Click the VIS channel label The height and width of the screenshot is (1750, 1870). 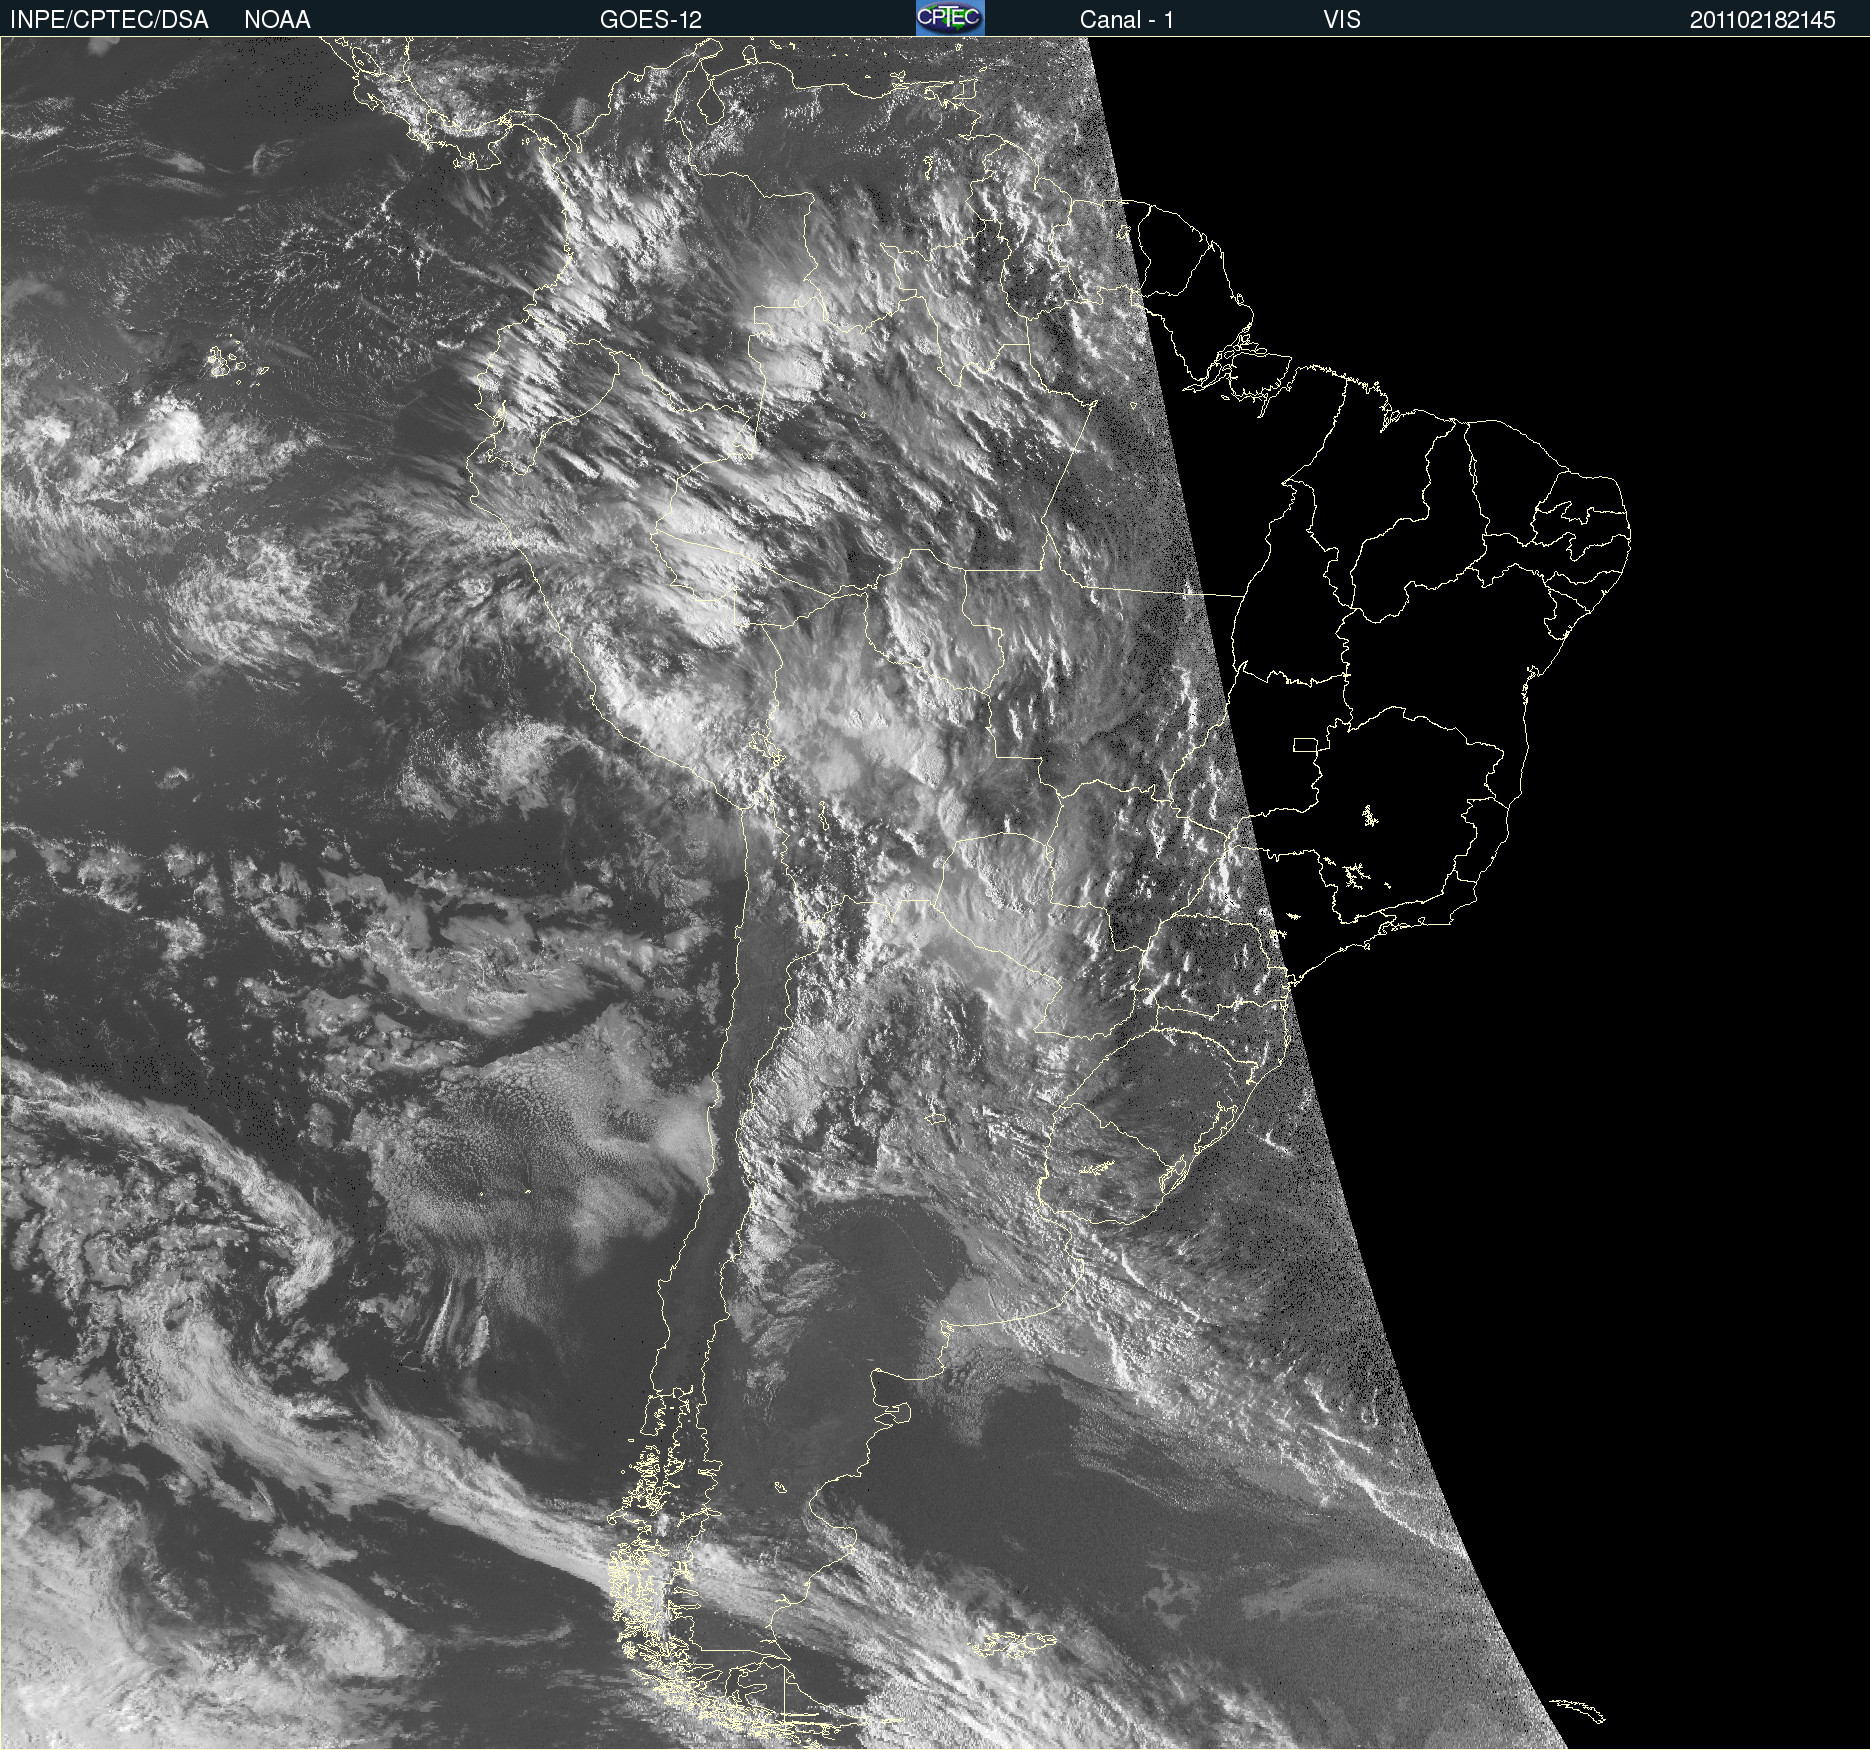pyautogui.click(x=1342, y=20)
